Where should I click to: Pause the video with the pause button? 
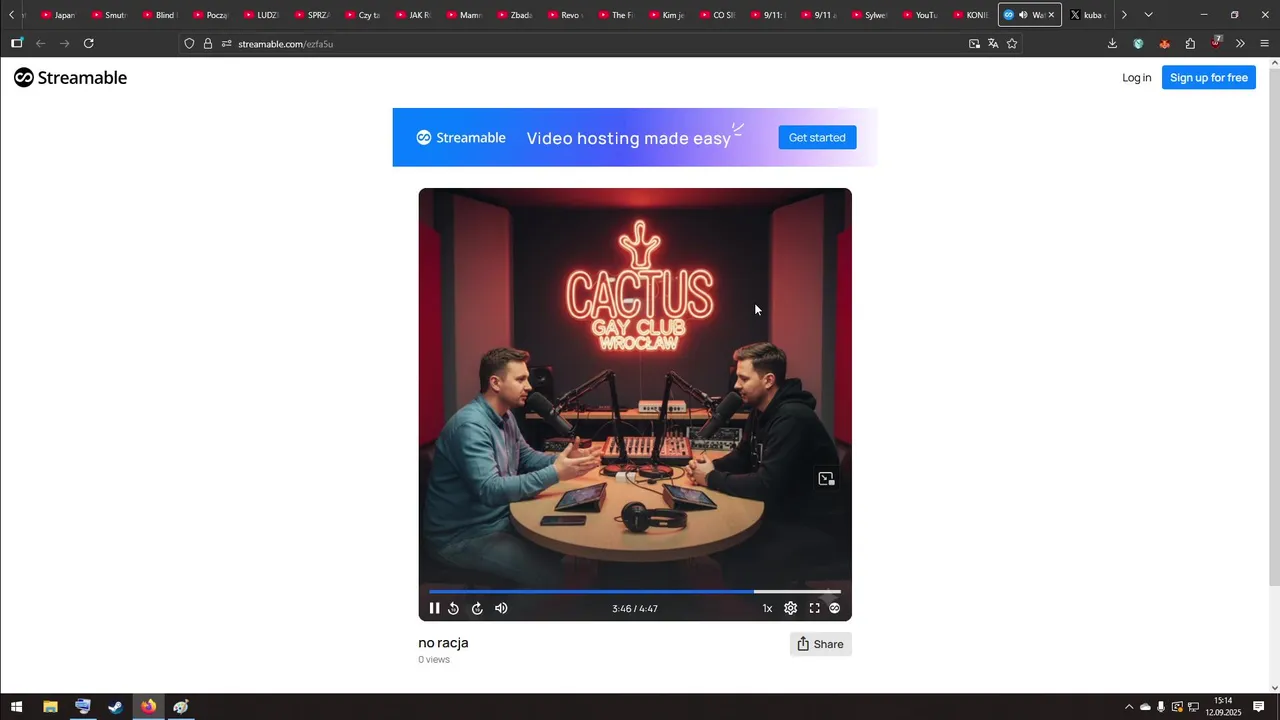pyautogui.click(x=434, y=608)
